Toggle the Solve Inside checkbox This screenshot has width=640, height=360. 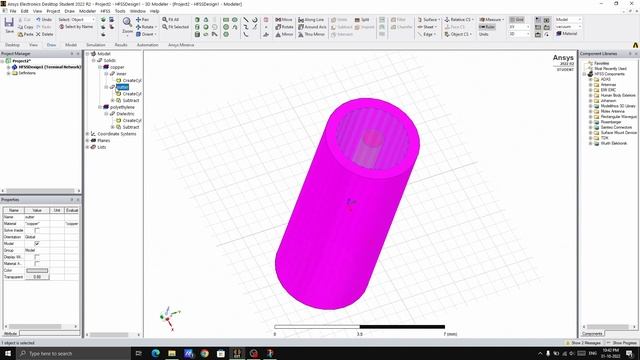coord(37,230)
